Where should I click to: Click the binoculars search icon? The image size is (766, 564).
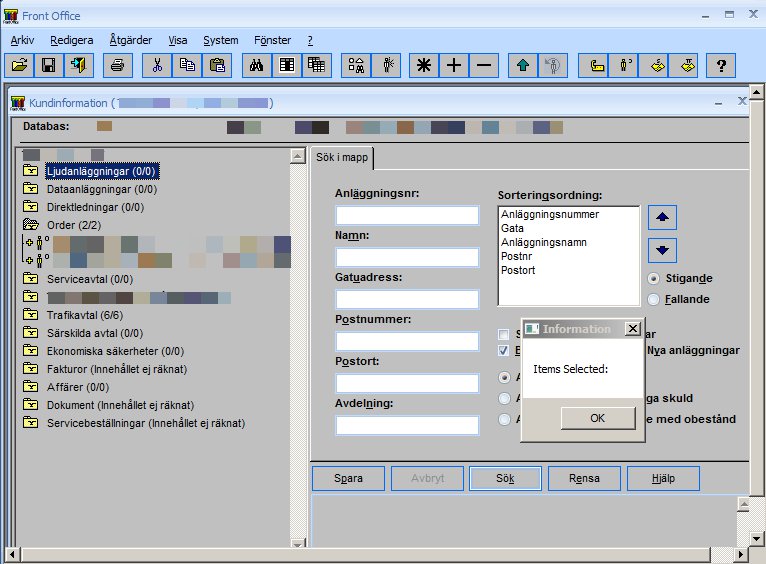click(x=257, y=66)
